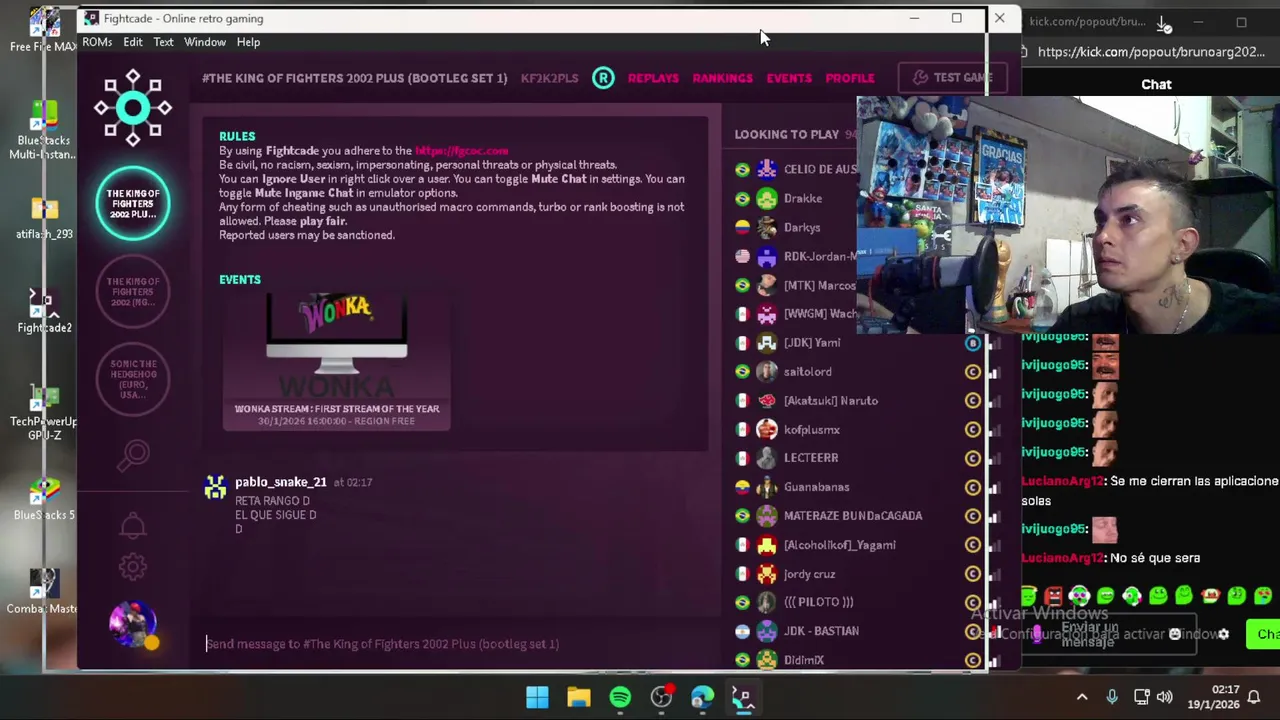
Task: Click the TEST GAME button
Action: coord(951,78)
